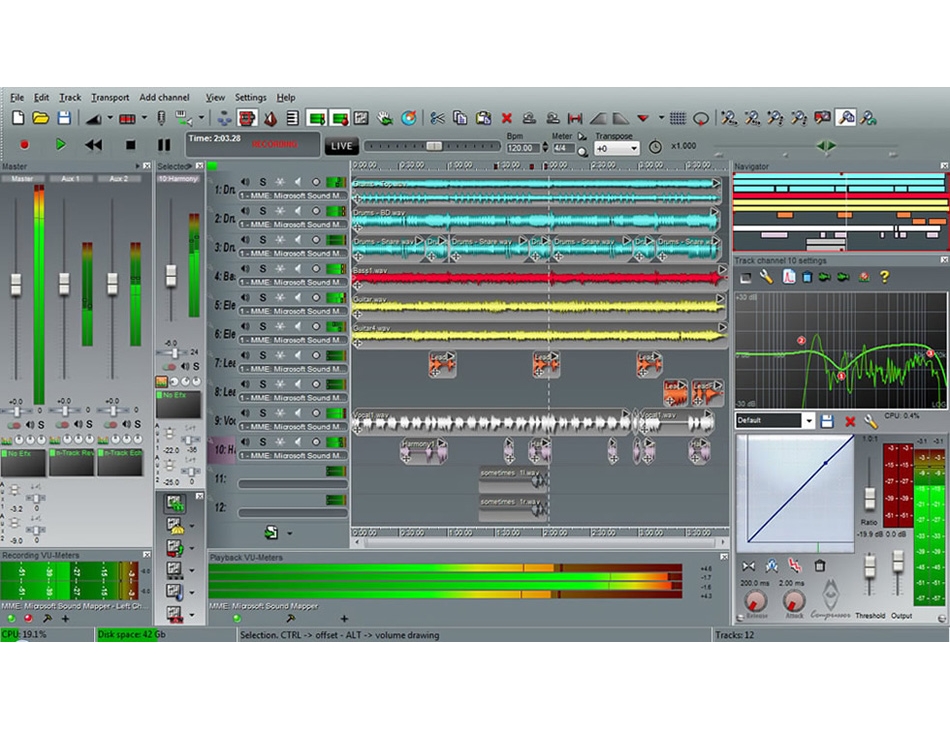Open the Add channel menu
This screenshot has width=950, height=730.
(x=164, y=98)
